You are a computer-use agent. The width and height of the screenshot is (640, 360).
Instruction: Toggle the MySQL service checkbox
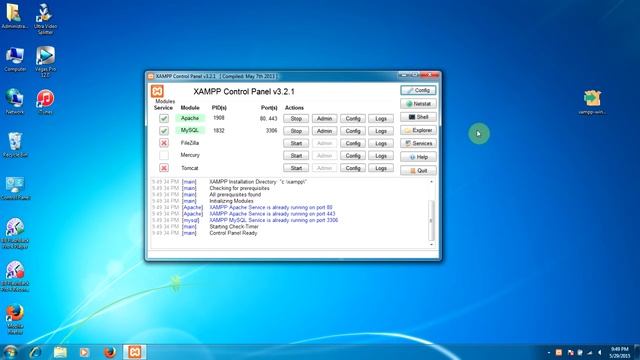point(164,131)
